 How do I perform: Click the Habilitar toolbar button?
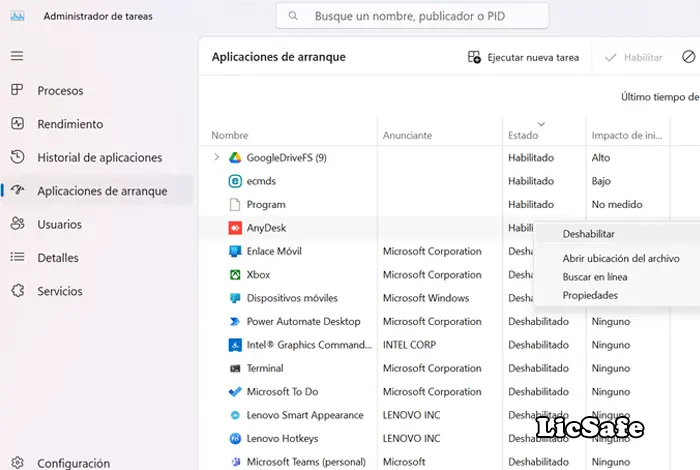633,57
